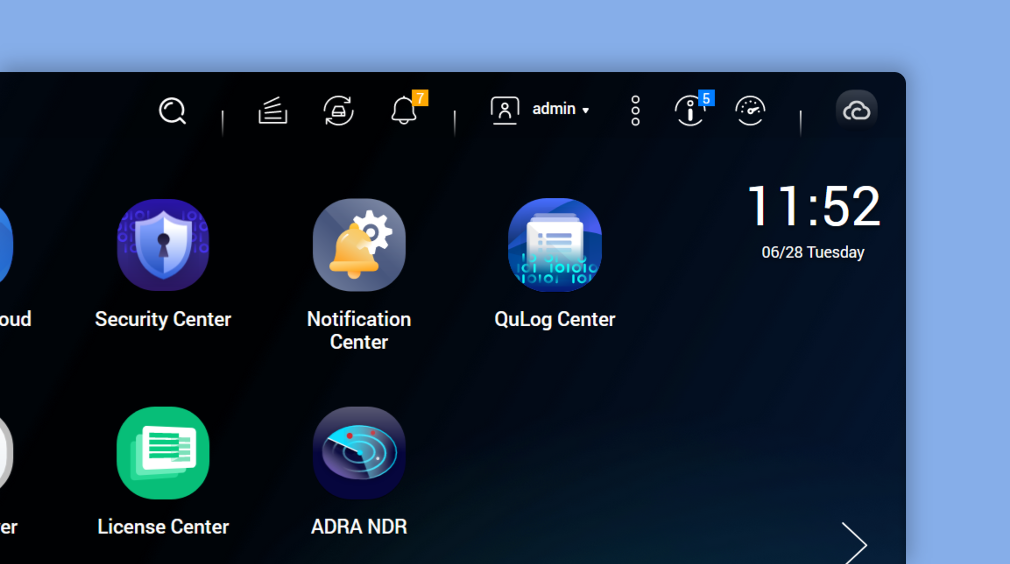Viewport: 1010px width, 564px height.
Task: Open the external devices icon
Action: 339,111
